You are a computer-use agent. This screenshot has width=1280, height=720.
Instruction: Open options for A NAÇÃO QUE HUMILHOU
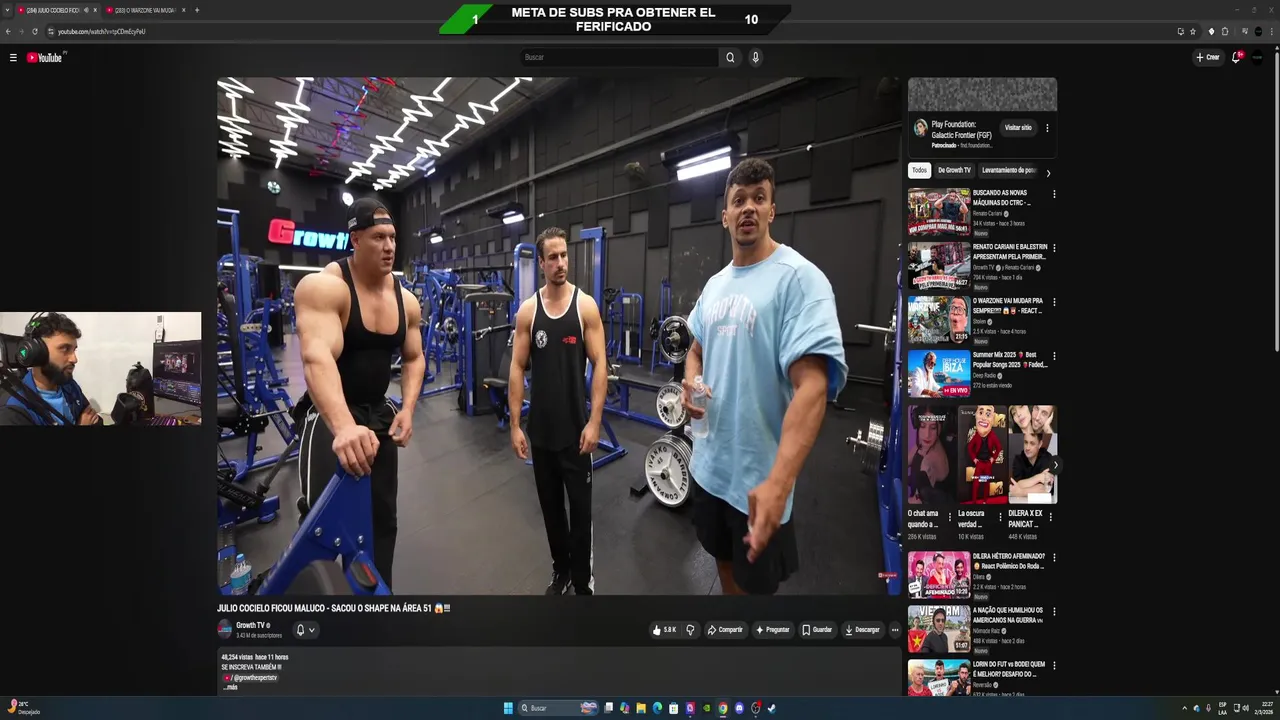click(1053, 611)
